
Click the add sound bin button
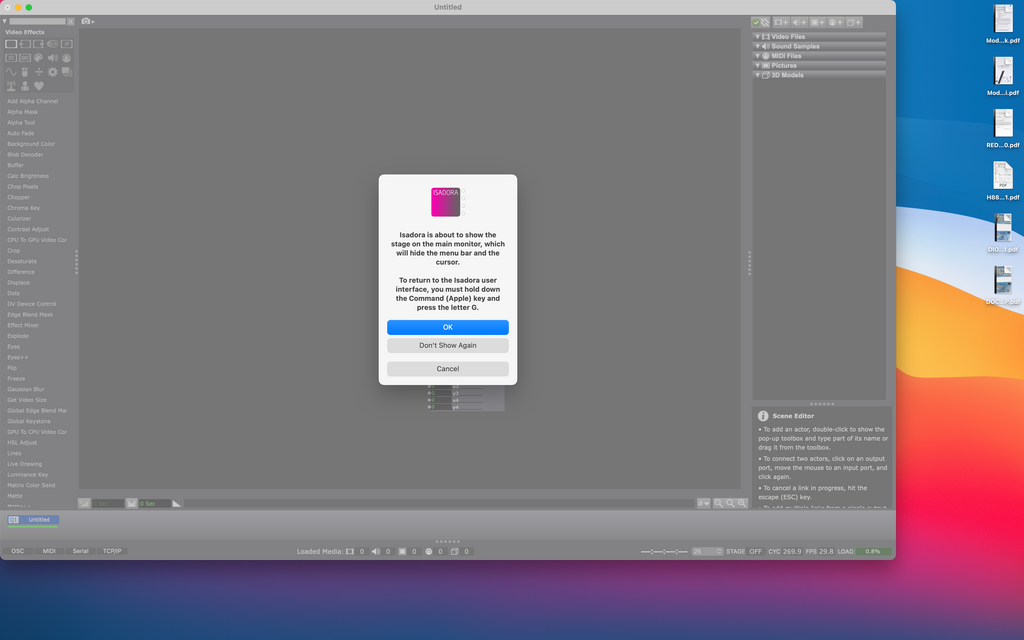click(x=799, y=22)
